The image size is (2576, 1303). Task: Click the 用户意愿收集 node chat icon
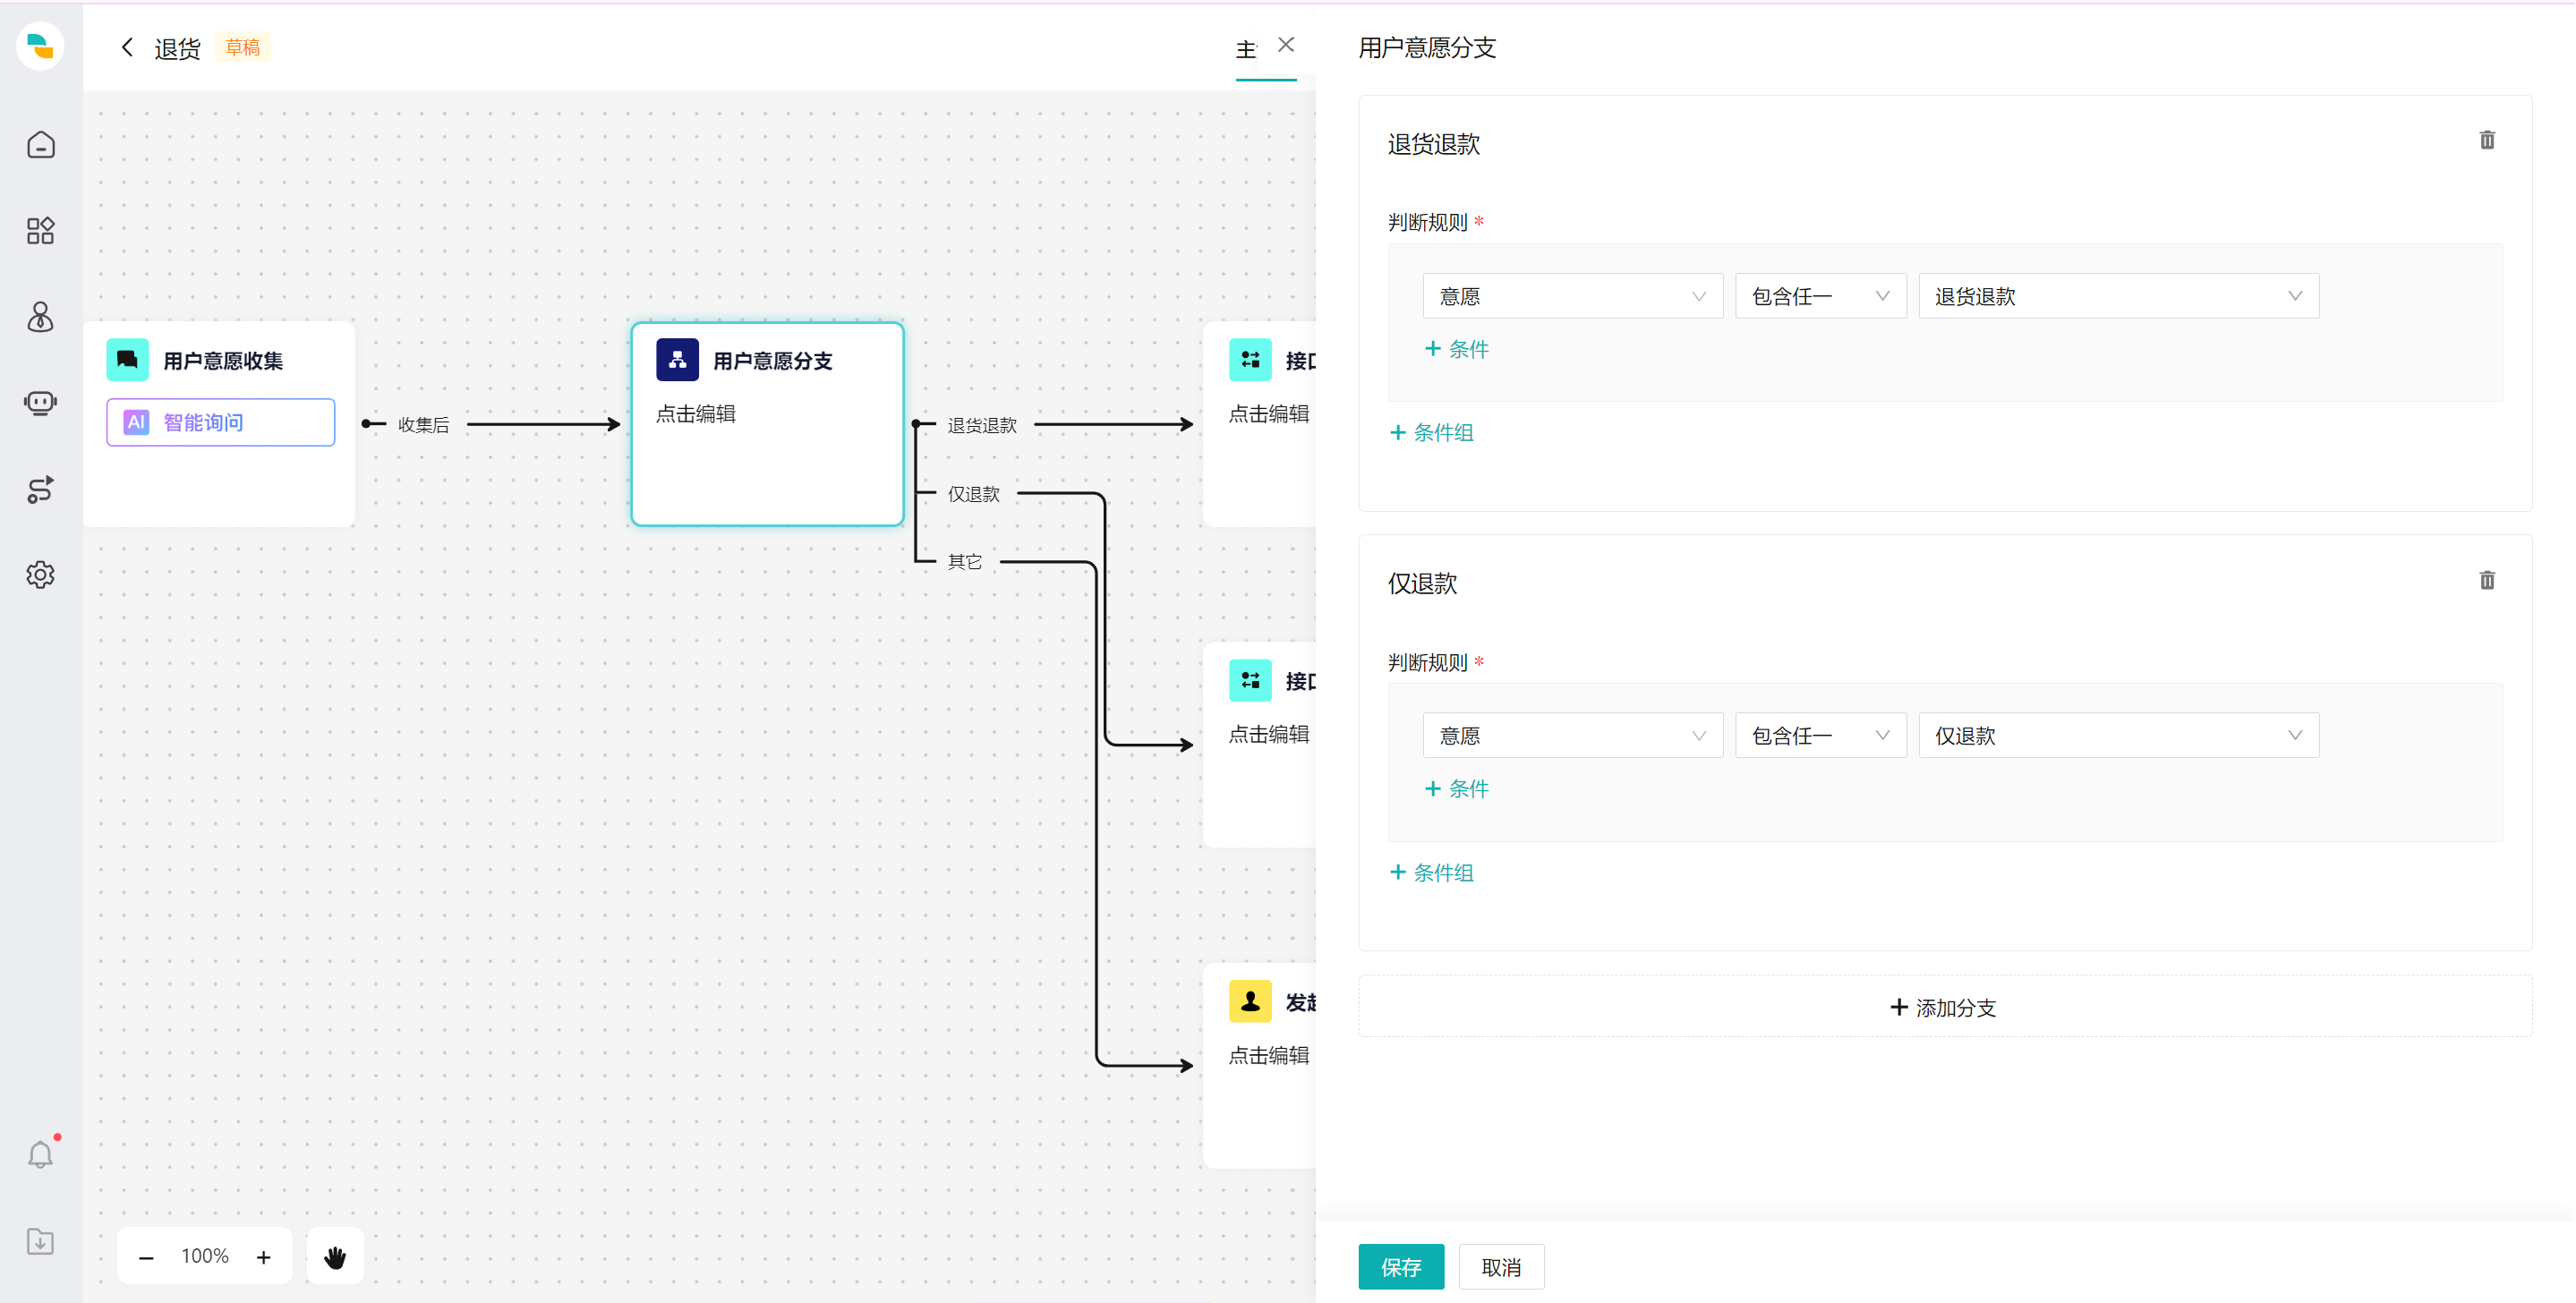(x=128, y=360)
